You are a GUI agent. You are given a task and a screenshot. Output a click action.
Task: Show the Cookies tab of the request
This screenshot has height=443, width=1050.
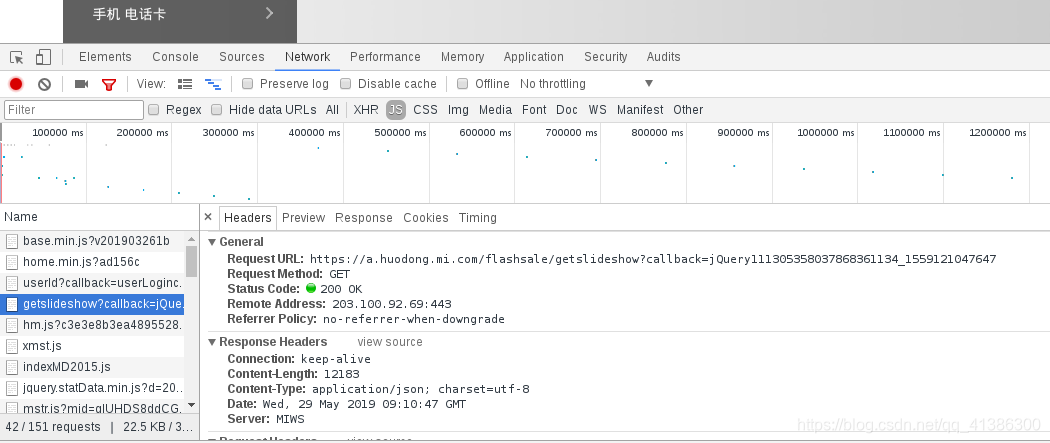click(x=426, y=217)
